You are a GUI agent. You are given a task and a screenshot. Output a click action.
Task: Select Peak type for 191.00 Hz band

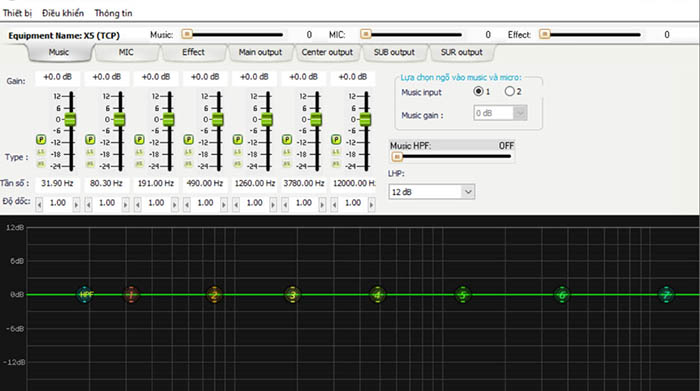(x=139, y=140)
